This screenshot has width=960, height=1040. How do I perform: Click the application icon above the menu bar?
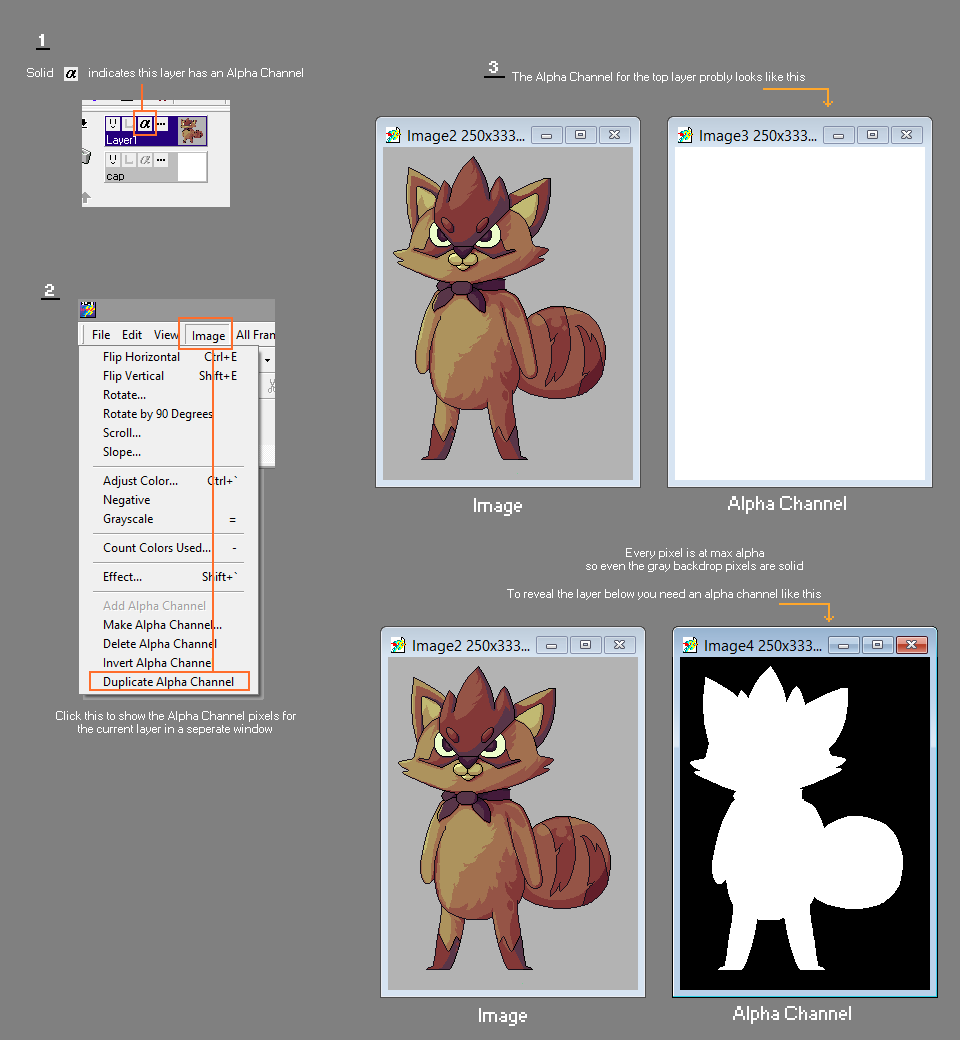tap(88, 310)
